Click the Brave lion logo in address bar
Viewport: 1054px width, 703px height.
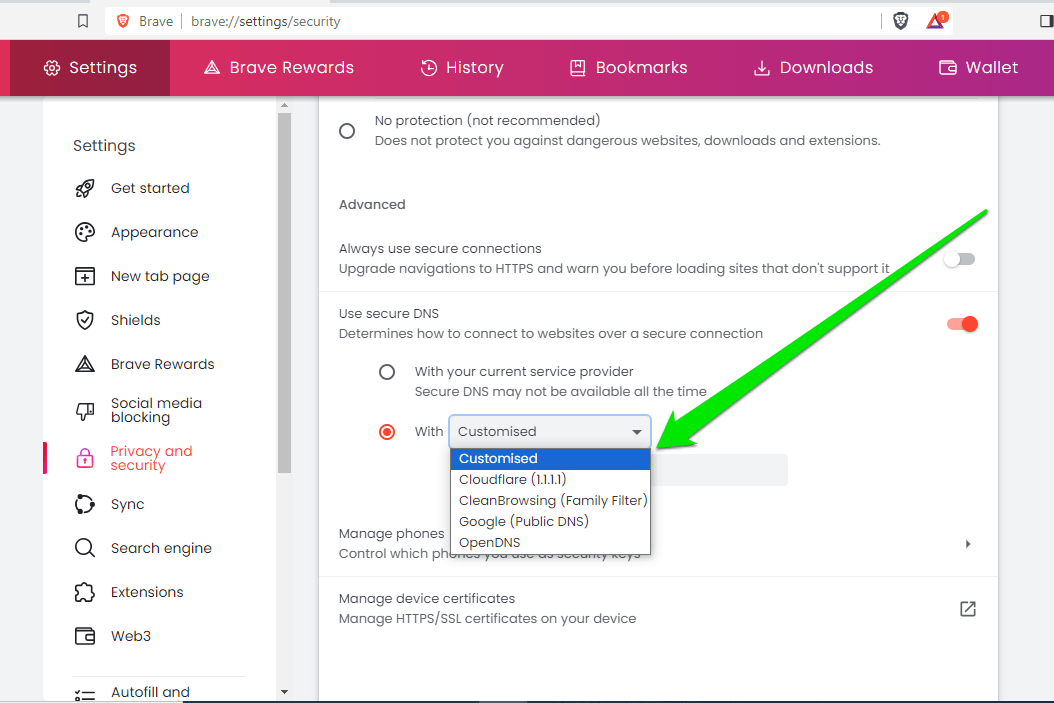click(x=123, y=22)
